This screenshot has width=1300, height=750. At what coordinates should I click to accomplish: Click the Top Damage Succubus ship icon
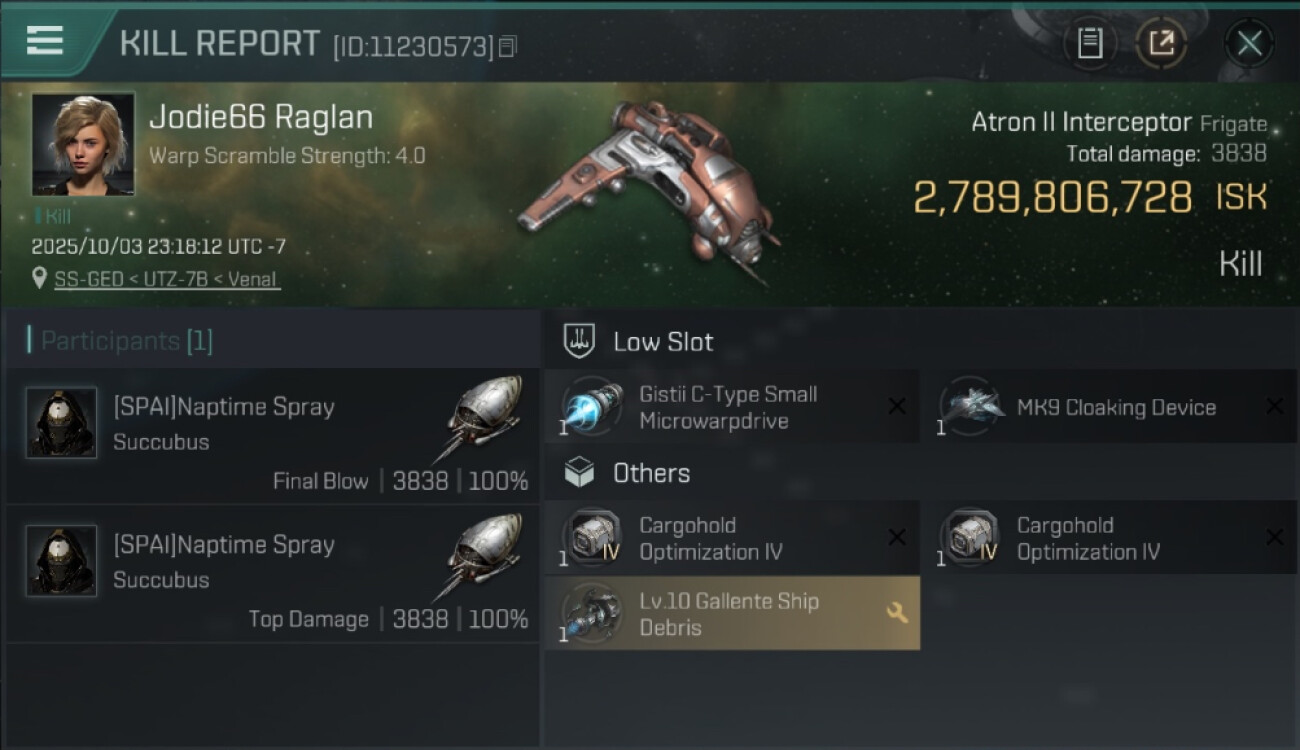point(482,554)
